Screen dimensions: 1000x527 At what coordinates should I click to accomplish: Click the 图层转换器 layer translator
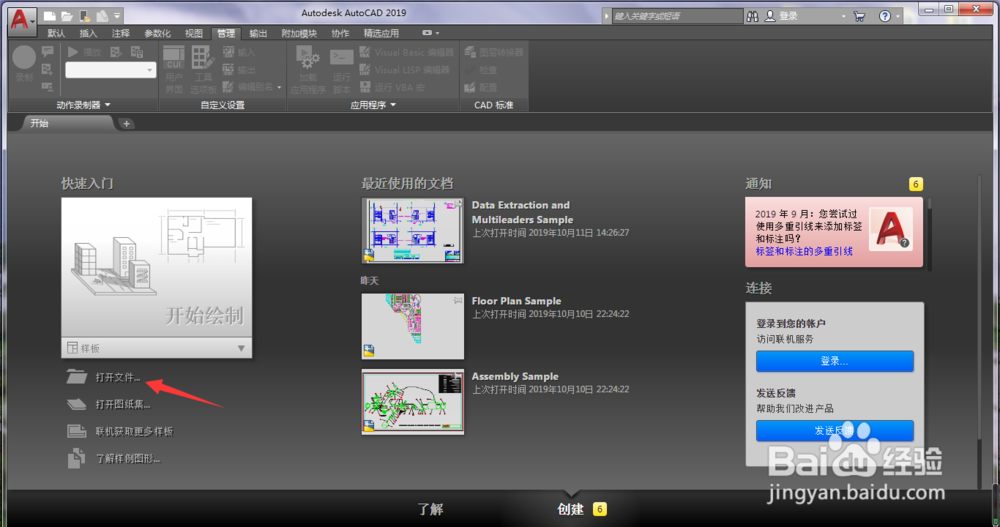click(494, 52)
